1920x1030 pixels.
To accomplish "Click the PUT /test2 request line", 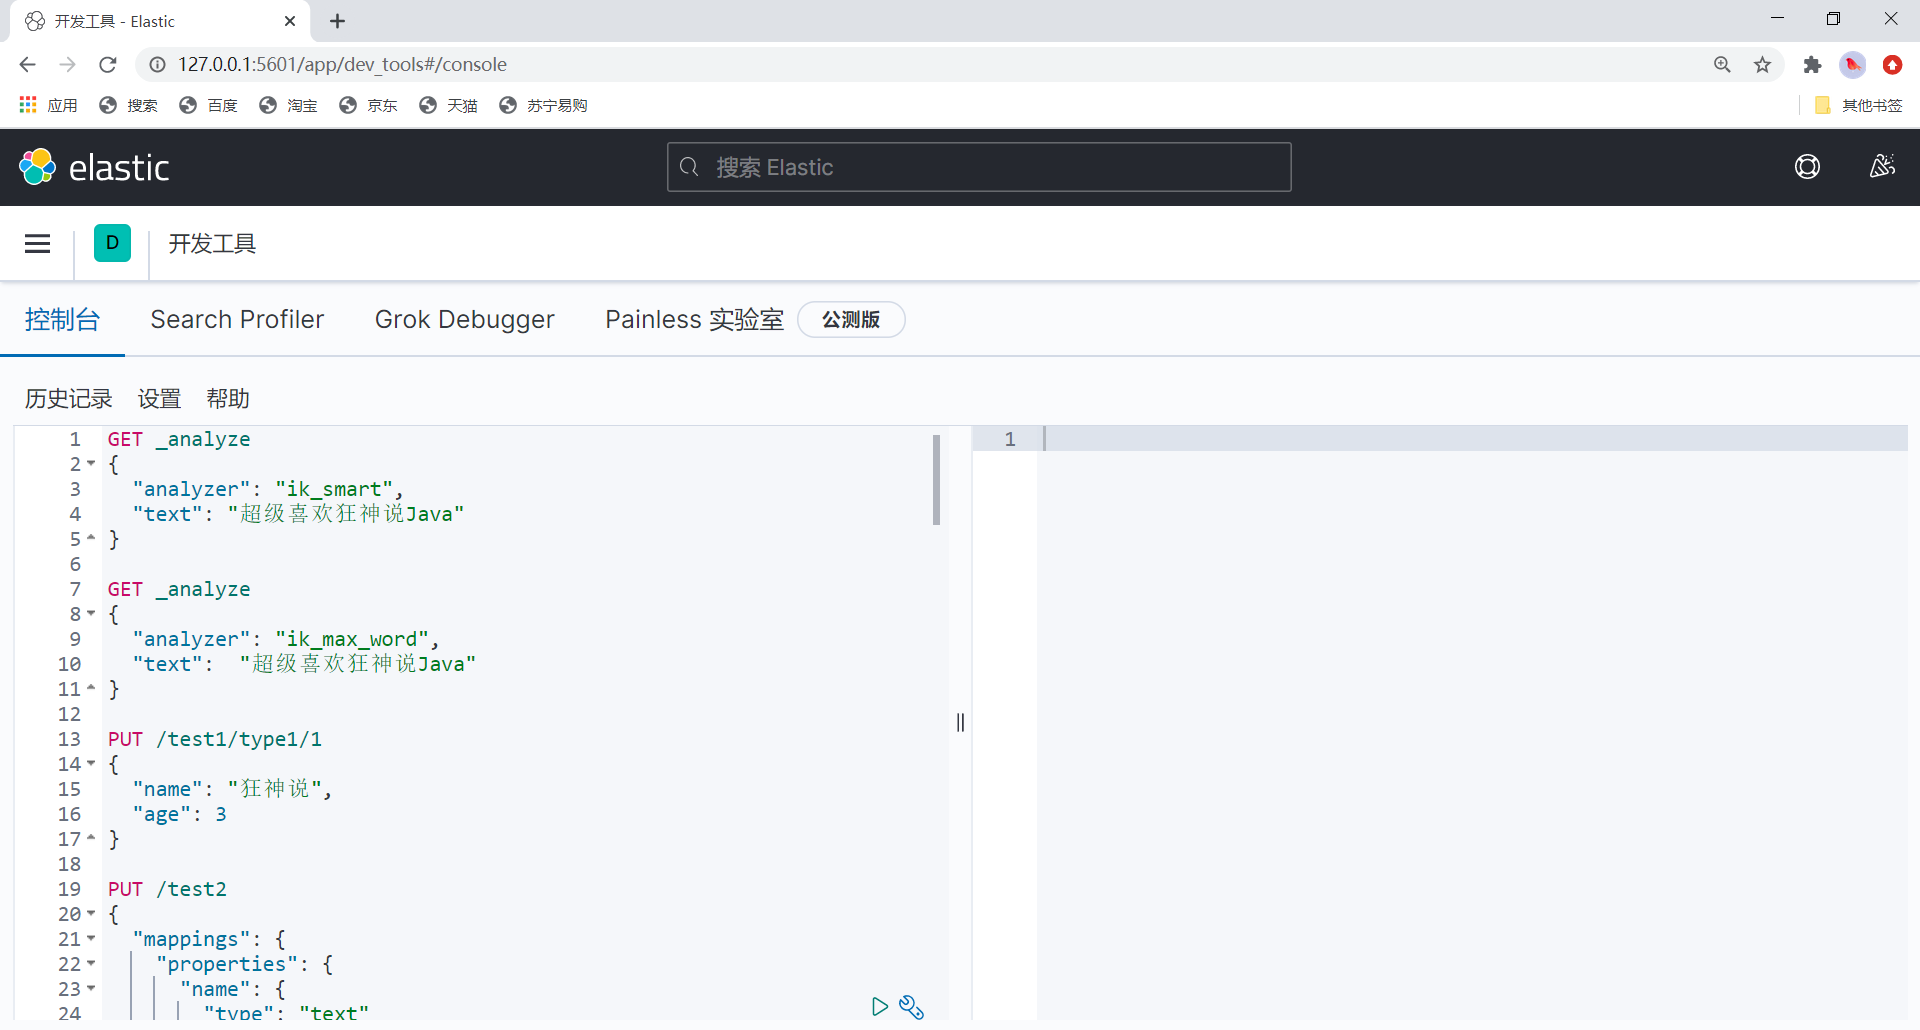I will click(167, 889).
